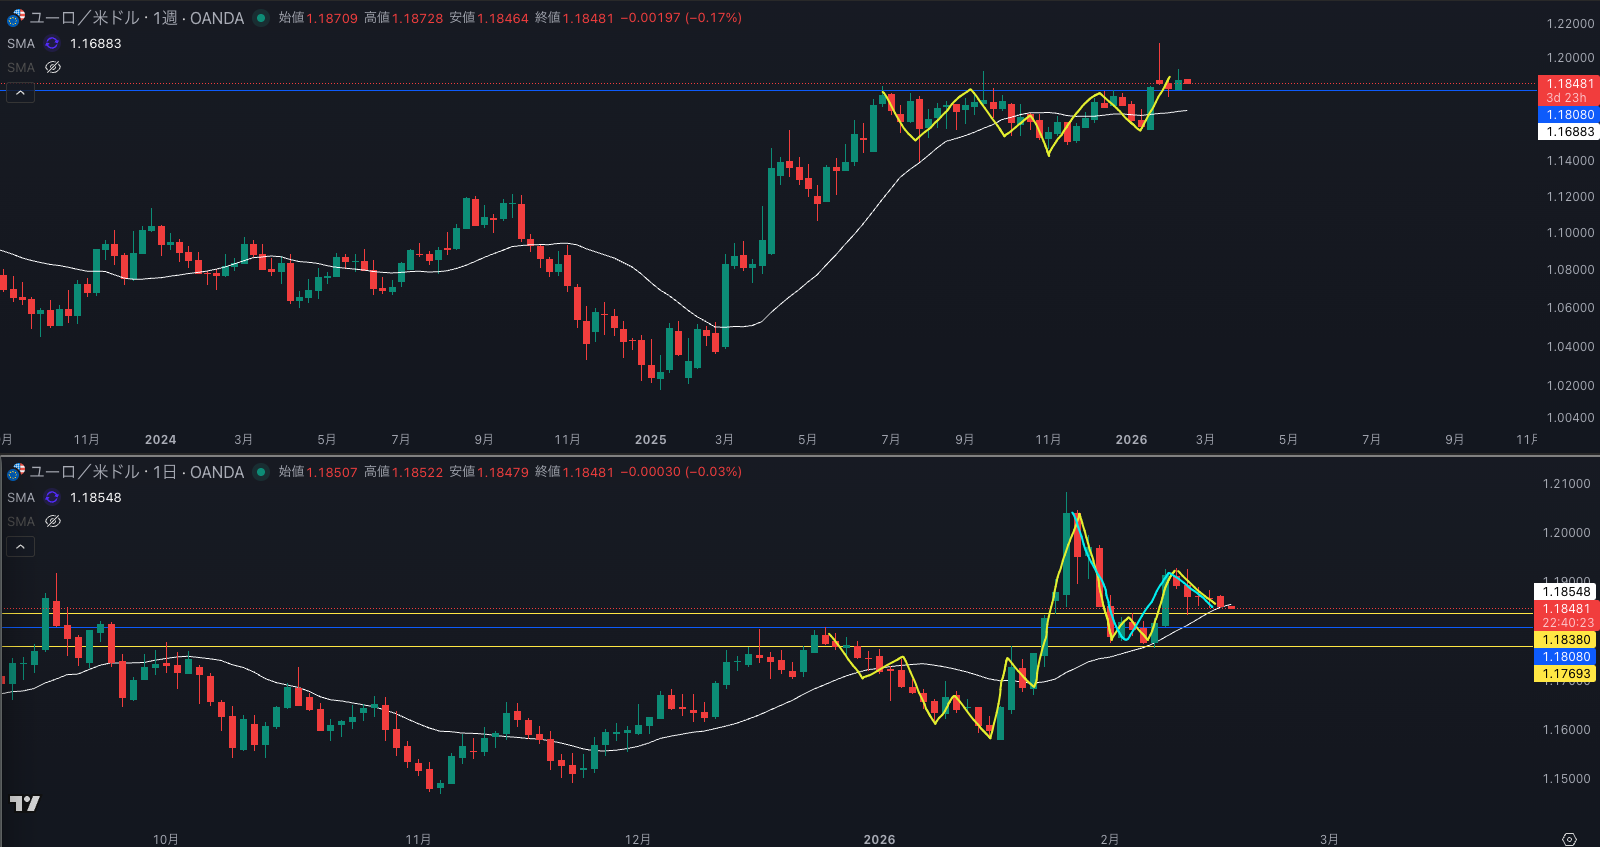Open symbol title ユーロ/米ドル 1日 OANDA
Viewport: 1600px width, 847px height.
pyautogui.click(x=137, y=472)
